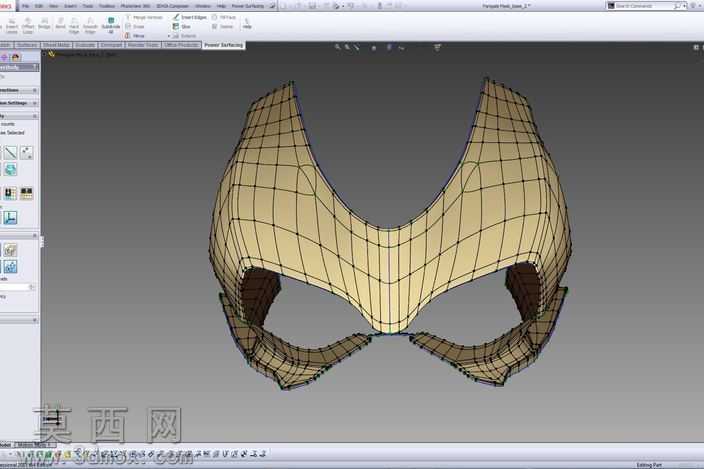Open the Photoview 360 menu

pos(136,6)
